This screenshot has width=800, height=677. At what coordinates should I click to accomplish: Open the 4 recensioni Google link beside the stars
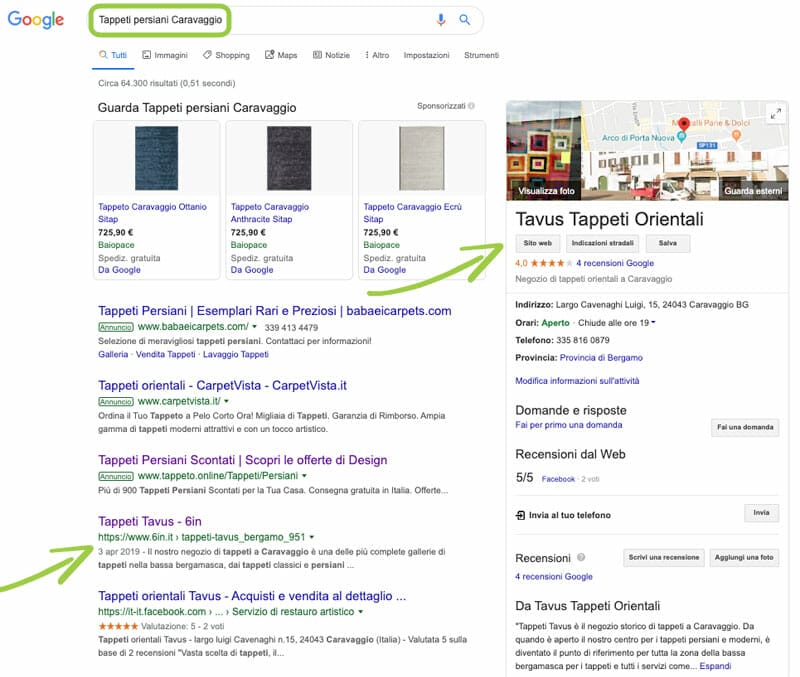615,263
